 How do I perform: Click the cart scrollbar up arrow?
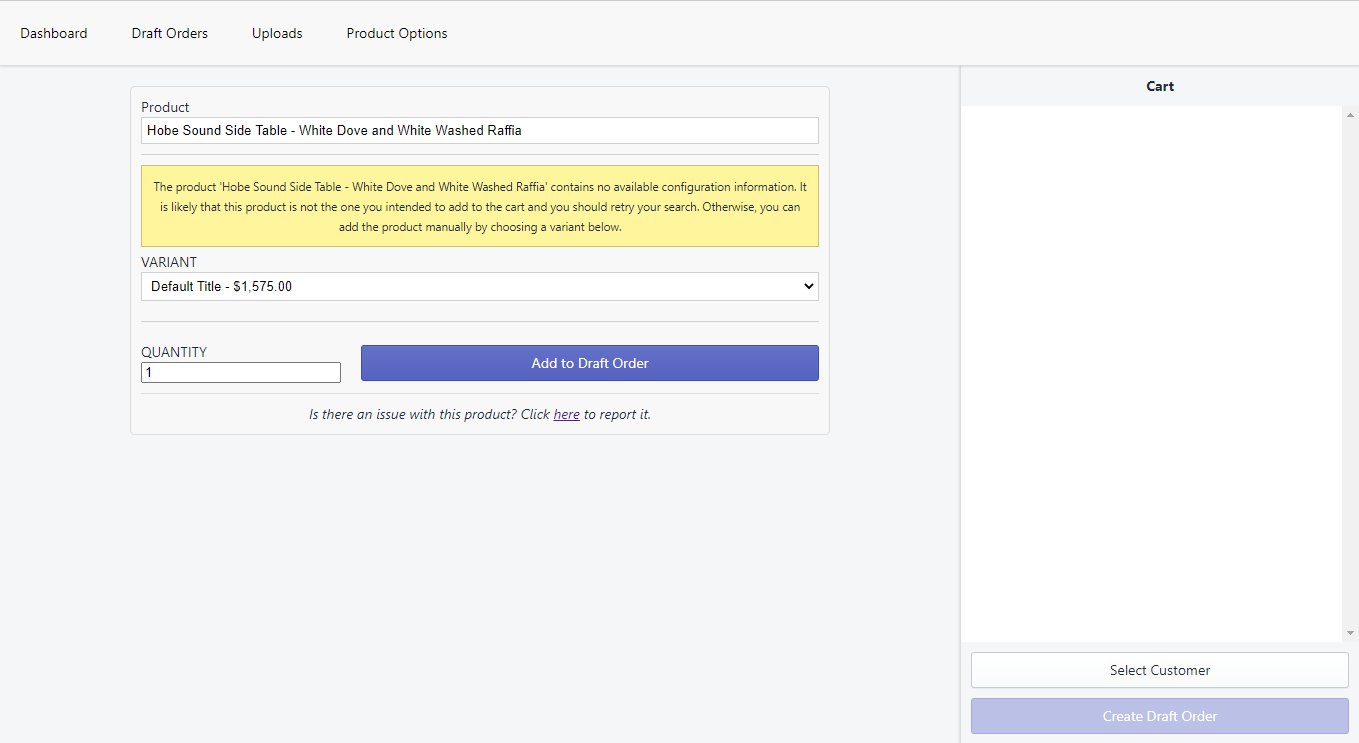click(x=1350, y=112)
